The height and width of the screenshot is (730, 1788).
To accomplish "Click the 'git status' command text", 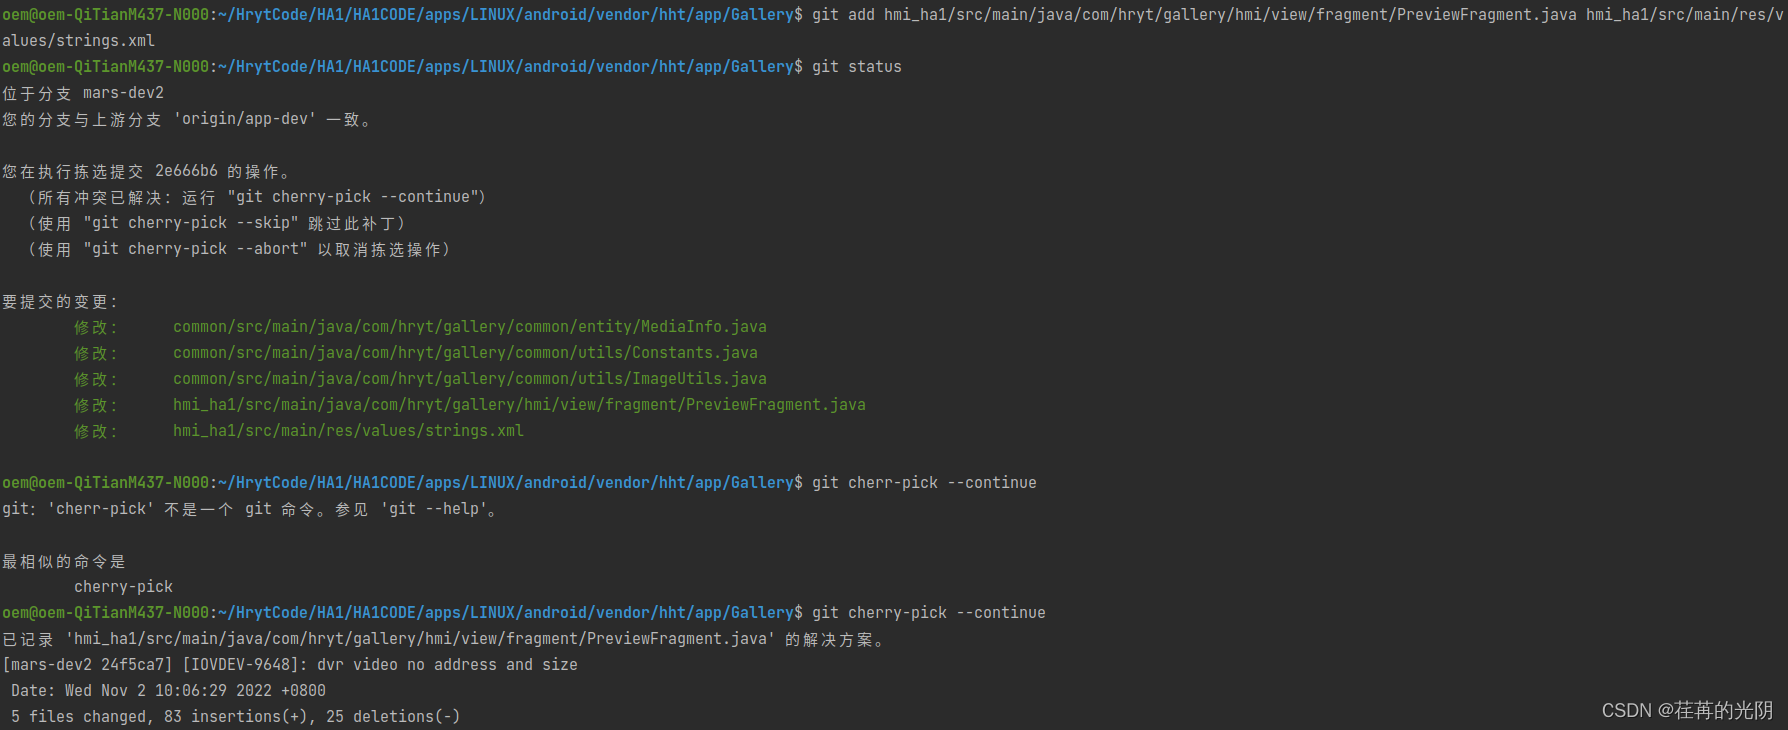I will (856, 67).
